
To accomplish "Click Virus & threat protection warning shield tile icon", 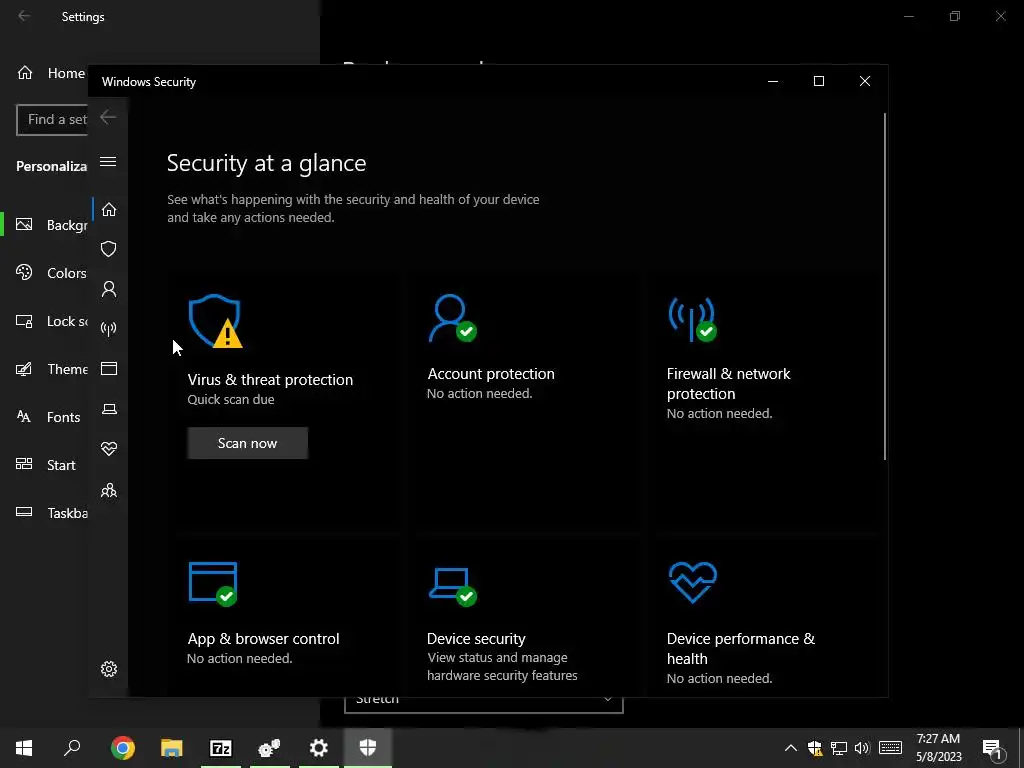I will pos(215,321).
